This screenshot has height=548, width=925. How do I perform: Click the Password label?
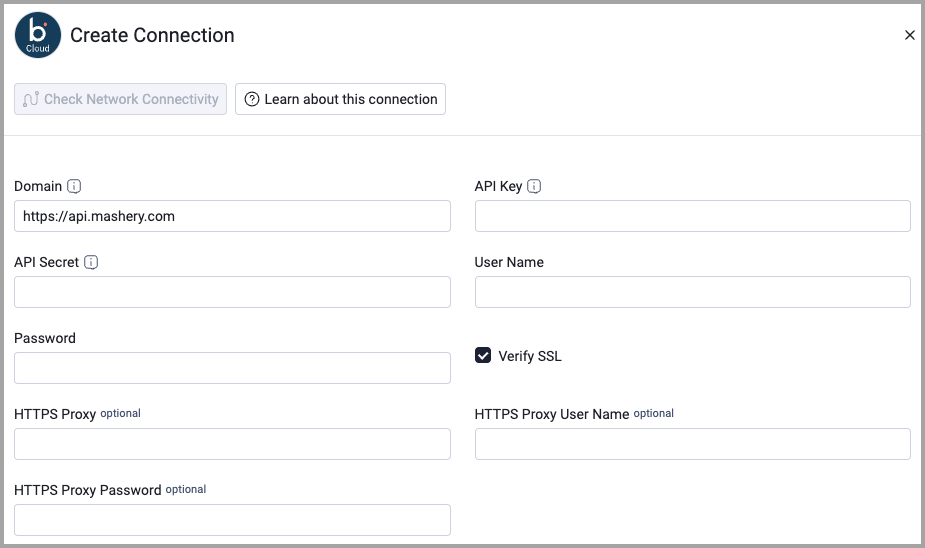click(x=45, y=338)
